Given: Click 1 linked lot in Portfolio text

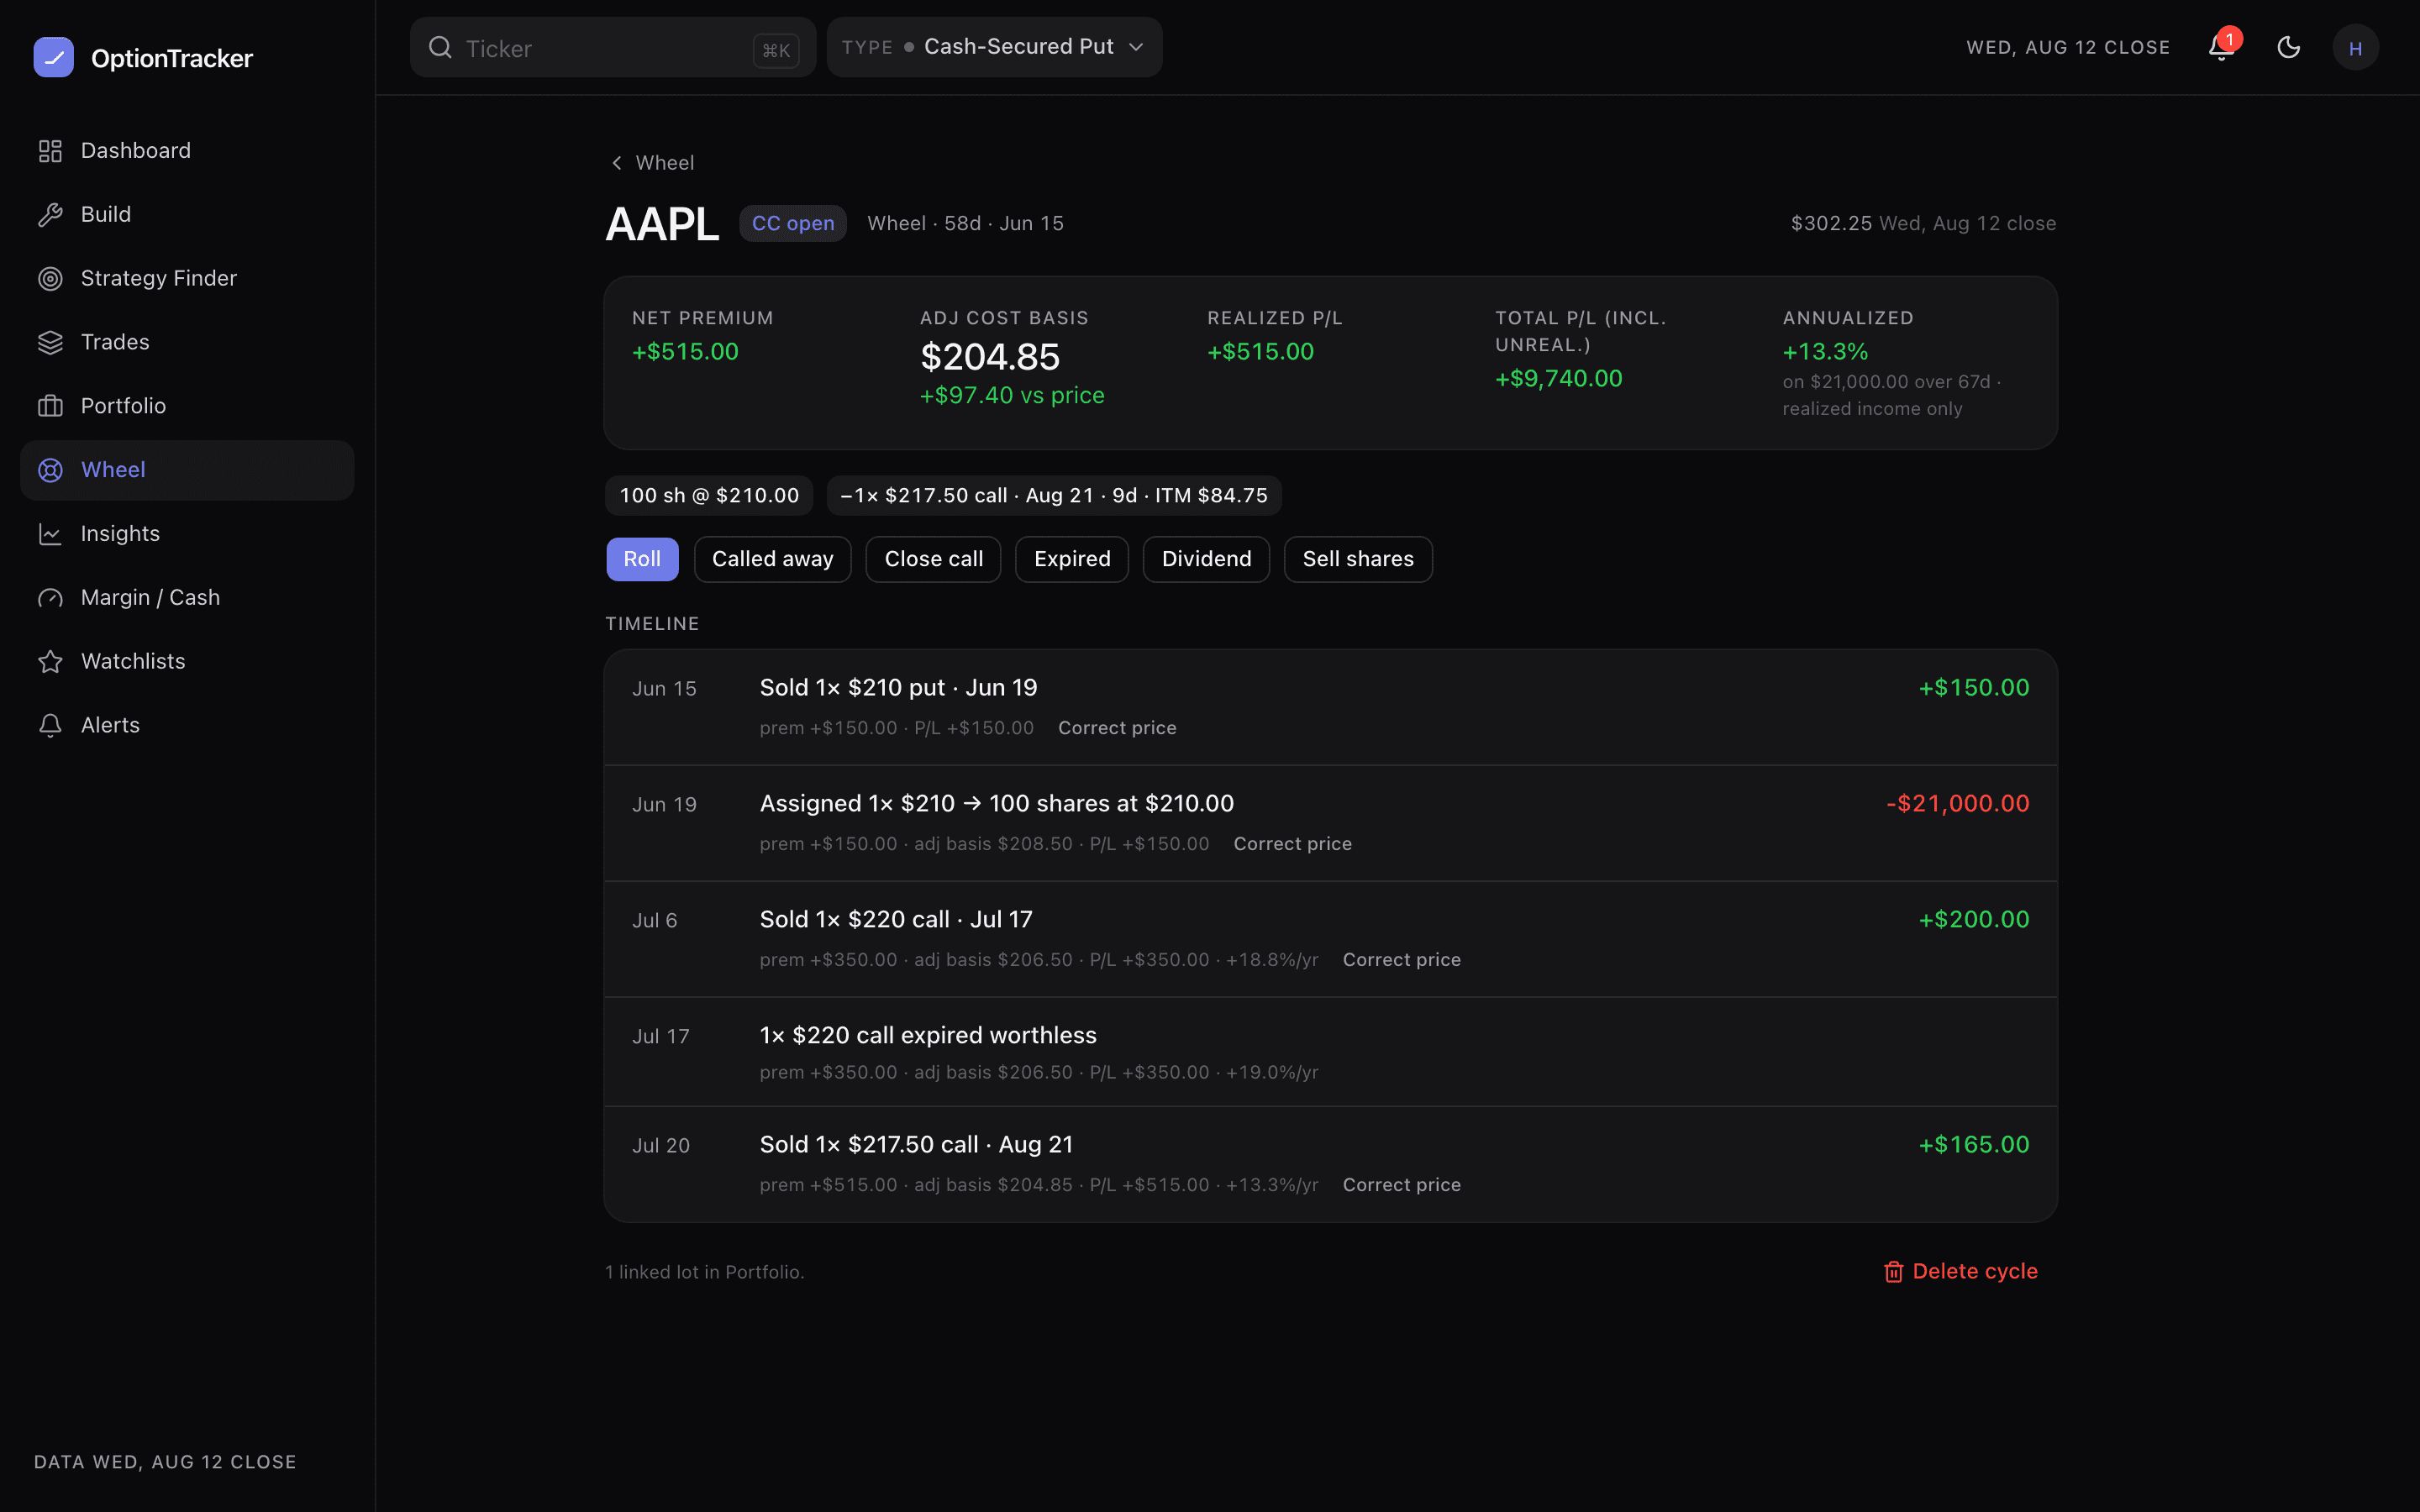Looking at the screenshot, I should 705,1272.
